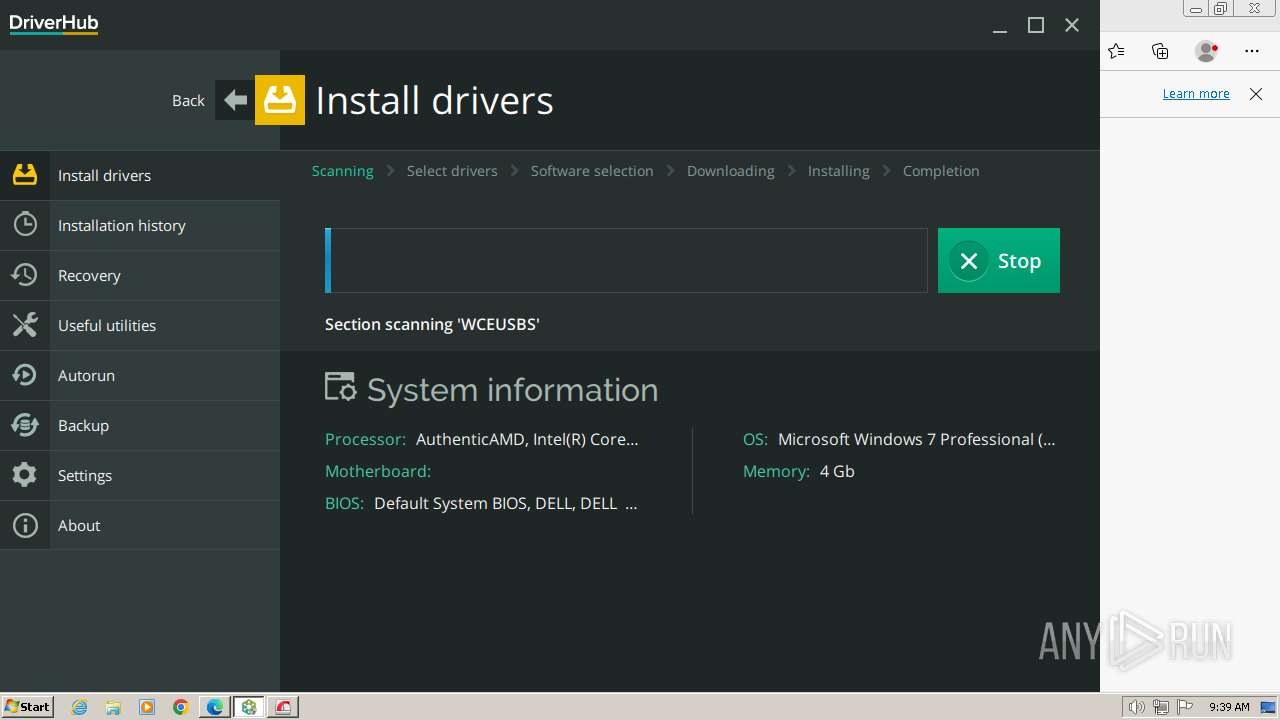
Task: Select the Installing step
Action: pos(839,171)
